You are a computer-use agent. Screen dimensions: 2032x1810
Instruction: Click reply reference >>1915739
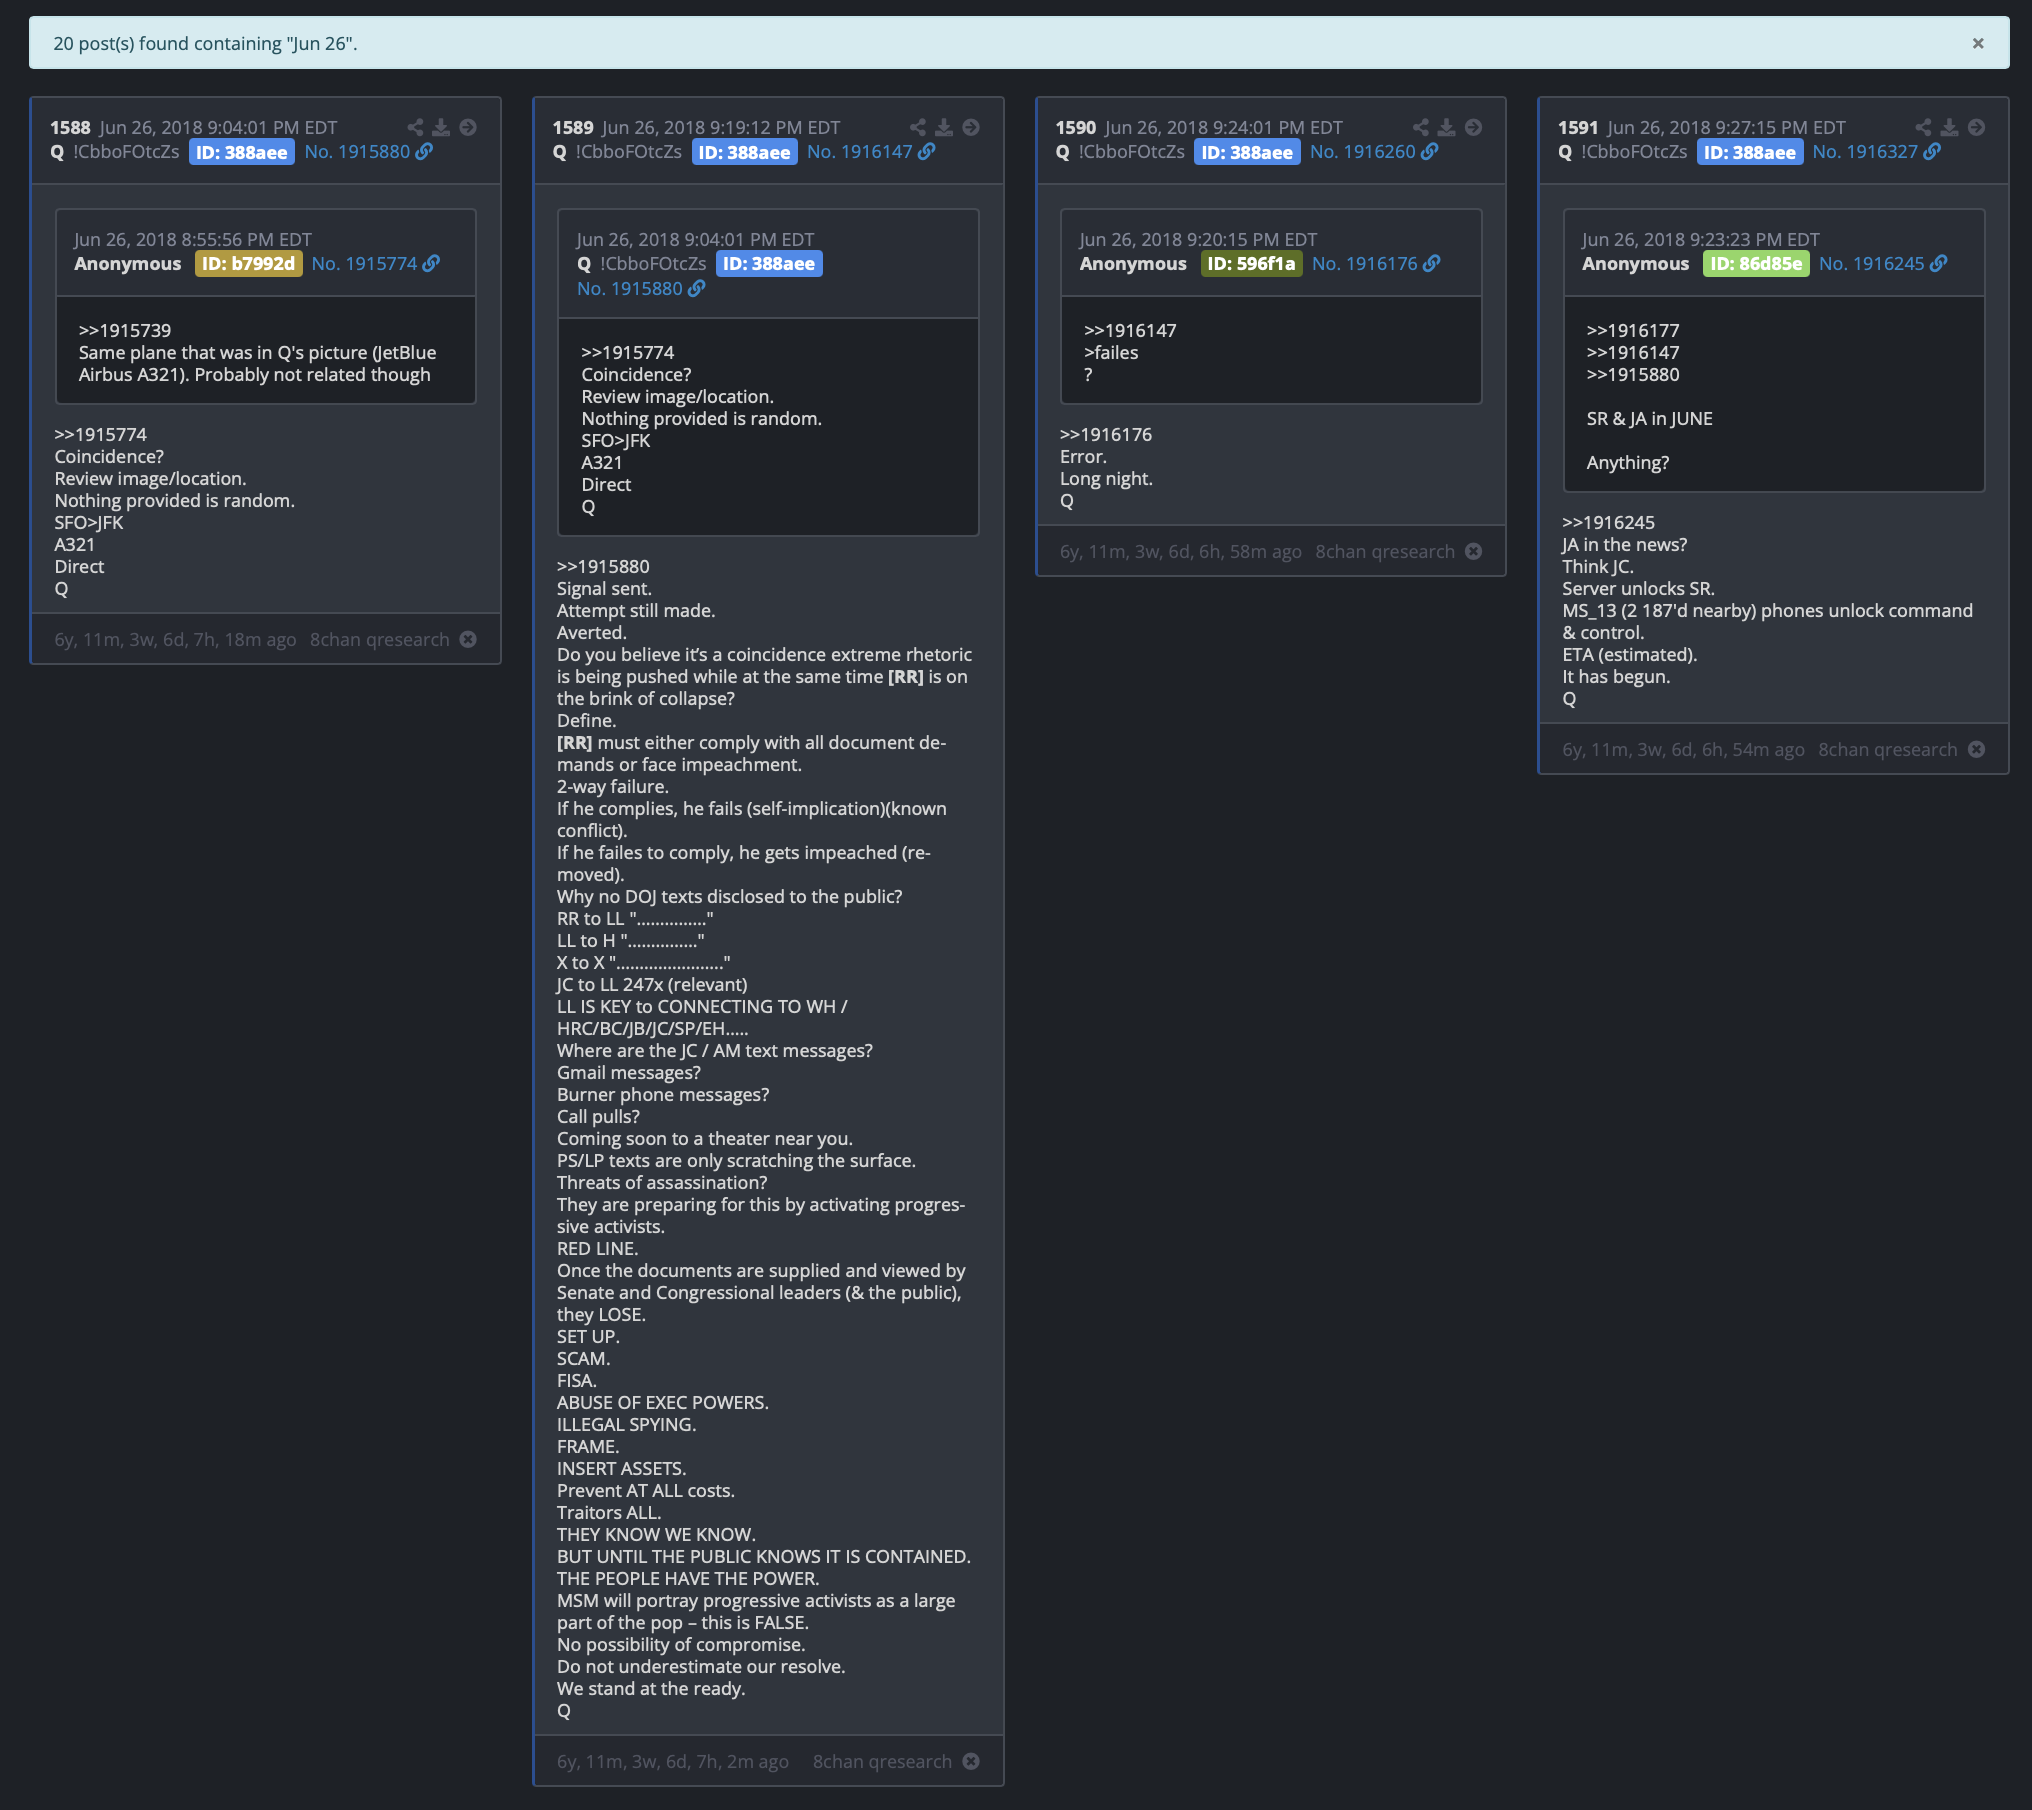pos(125,331)
